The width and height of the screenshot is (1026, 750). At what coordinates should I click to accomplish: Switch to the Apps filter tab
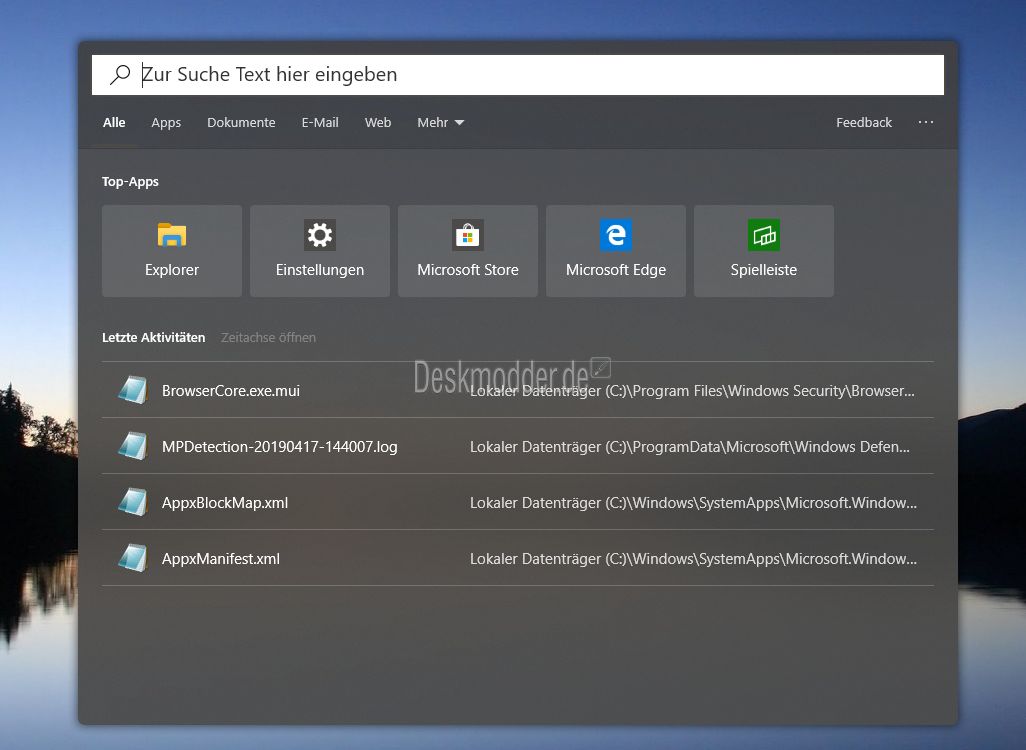(x=166, y=122)
